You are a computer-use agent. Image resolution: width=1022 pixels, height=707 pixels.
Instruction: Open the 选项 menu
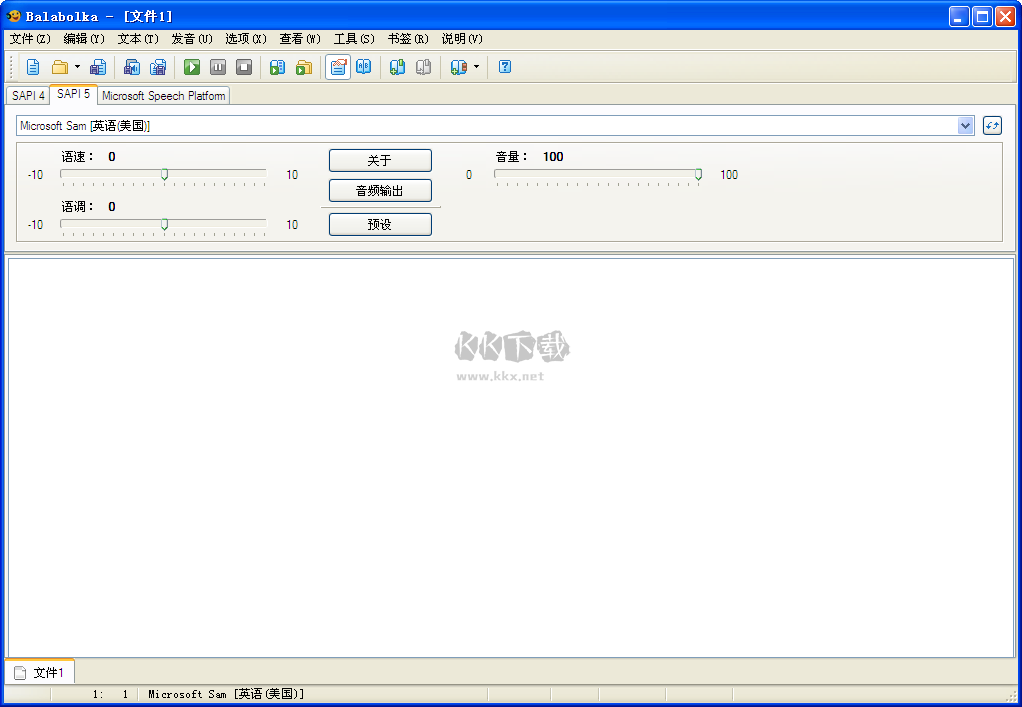click(245, 39)
